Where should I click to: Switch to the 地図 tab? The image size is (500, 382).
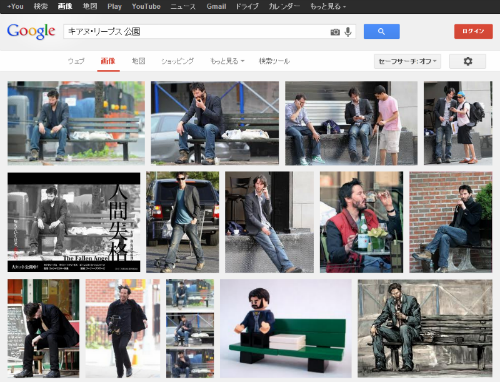point(138,61)
